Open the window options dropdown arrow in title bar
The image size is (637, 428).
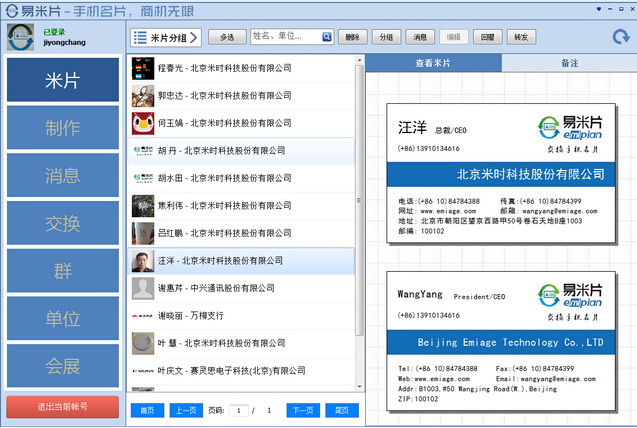click(x=598, y=9)
